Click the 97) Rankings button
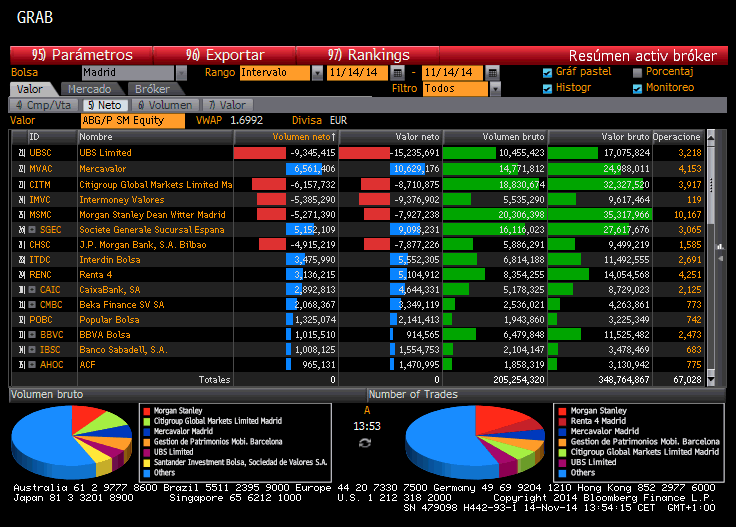This screenshot has height=527, width=736. tap(368, 55)
